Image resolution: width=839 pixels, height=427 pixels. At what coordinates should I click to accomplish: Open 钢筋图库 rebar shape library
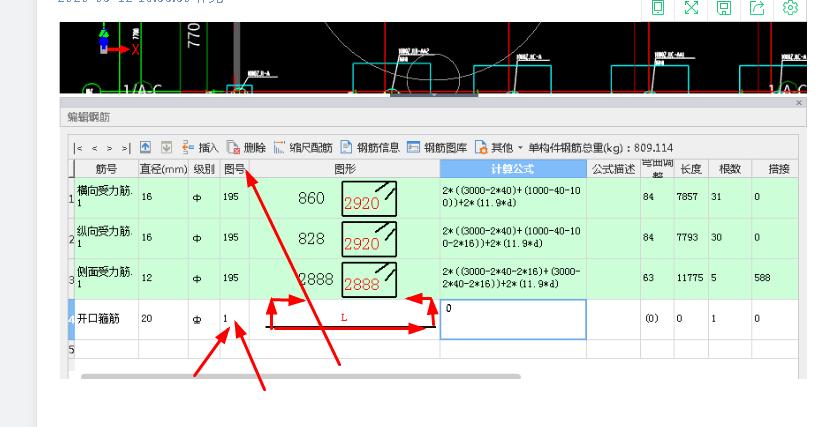[437, 148]
